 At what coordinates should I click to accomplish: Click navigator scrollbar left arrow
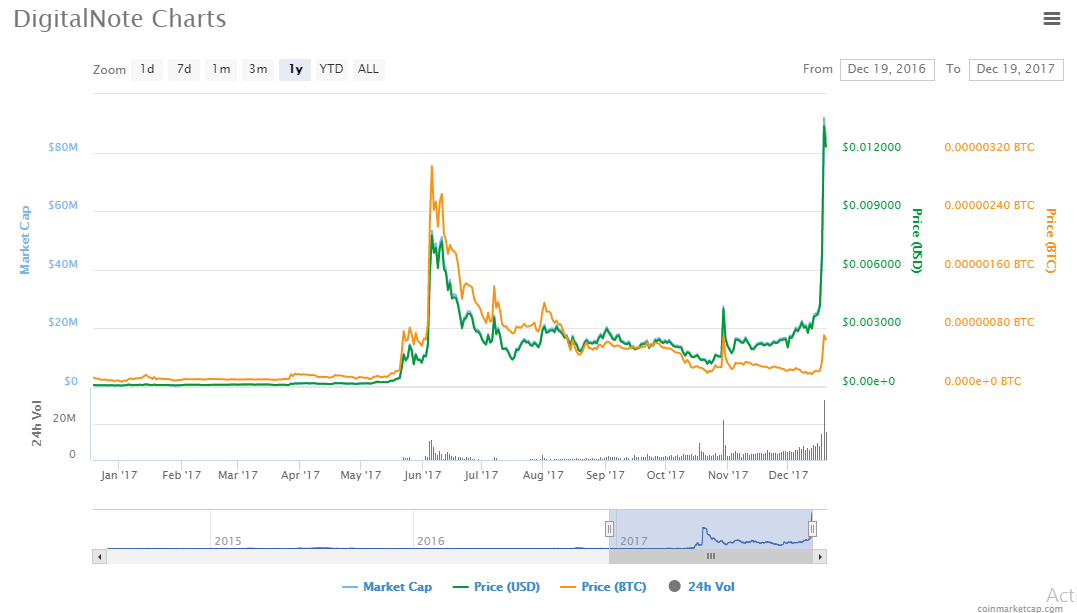pos(99,556)
